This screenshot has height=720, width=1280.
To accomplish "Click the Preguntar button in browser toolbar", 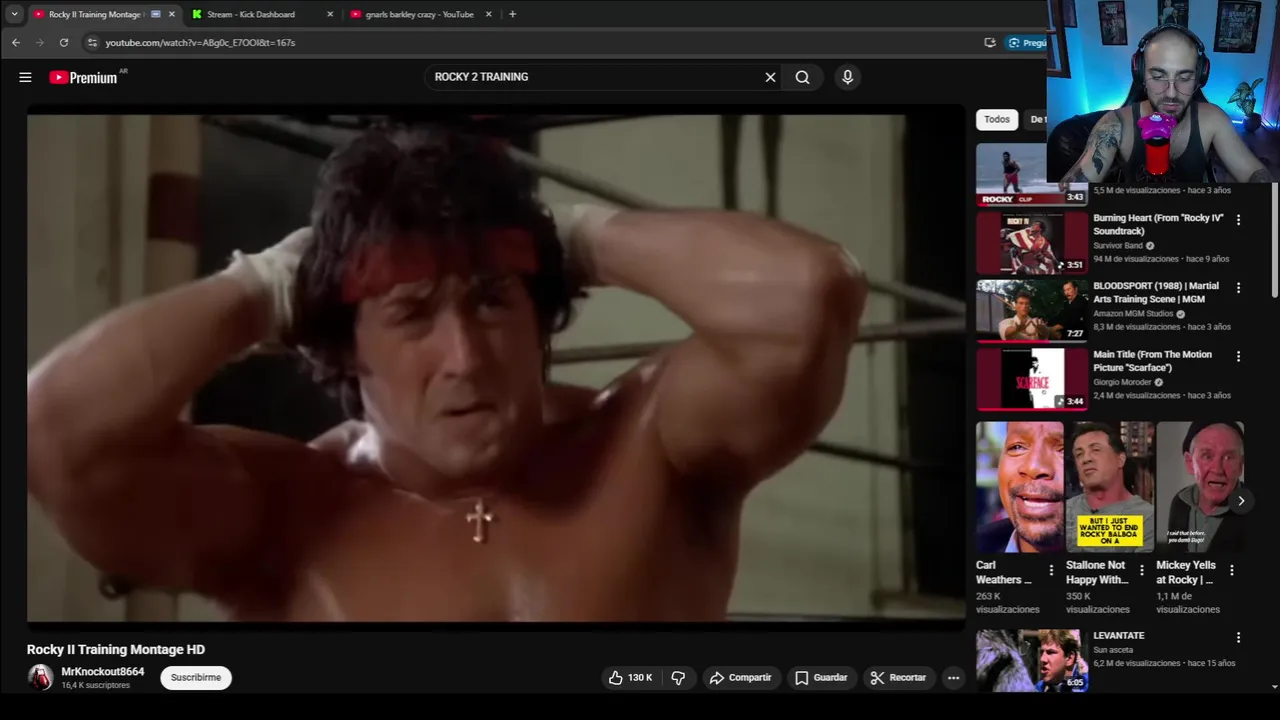I will (x=1026, y=43).
